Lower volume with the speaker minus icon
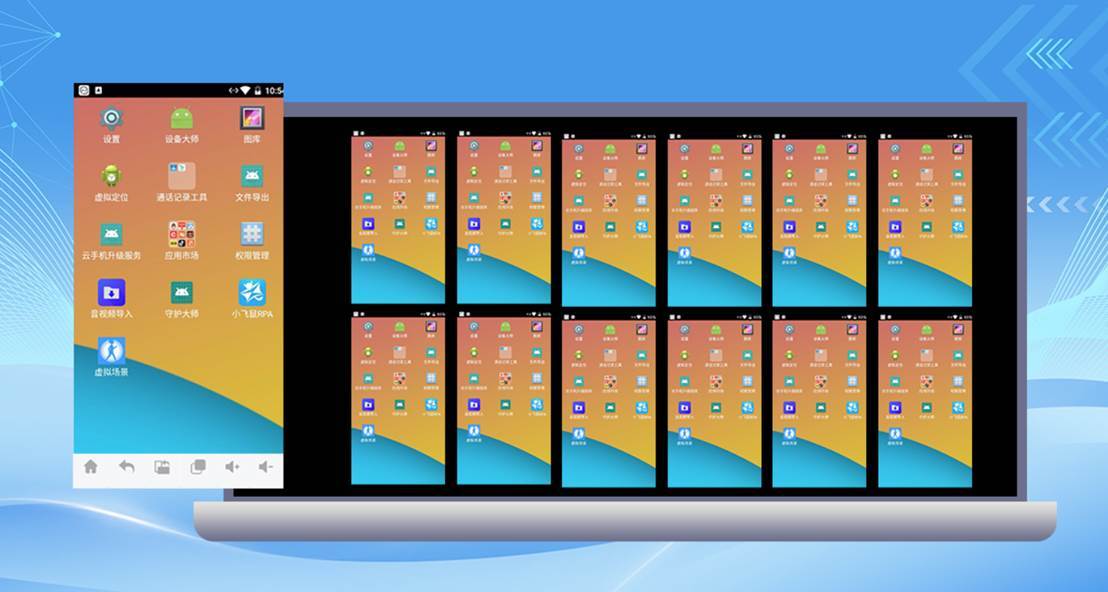Screen dimensions: 1108x592 [x=266, y=466]
